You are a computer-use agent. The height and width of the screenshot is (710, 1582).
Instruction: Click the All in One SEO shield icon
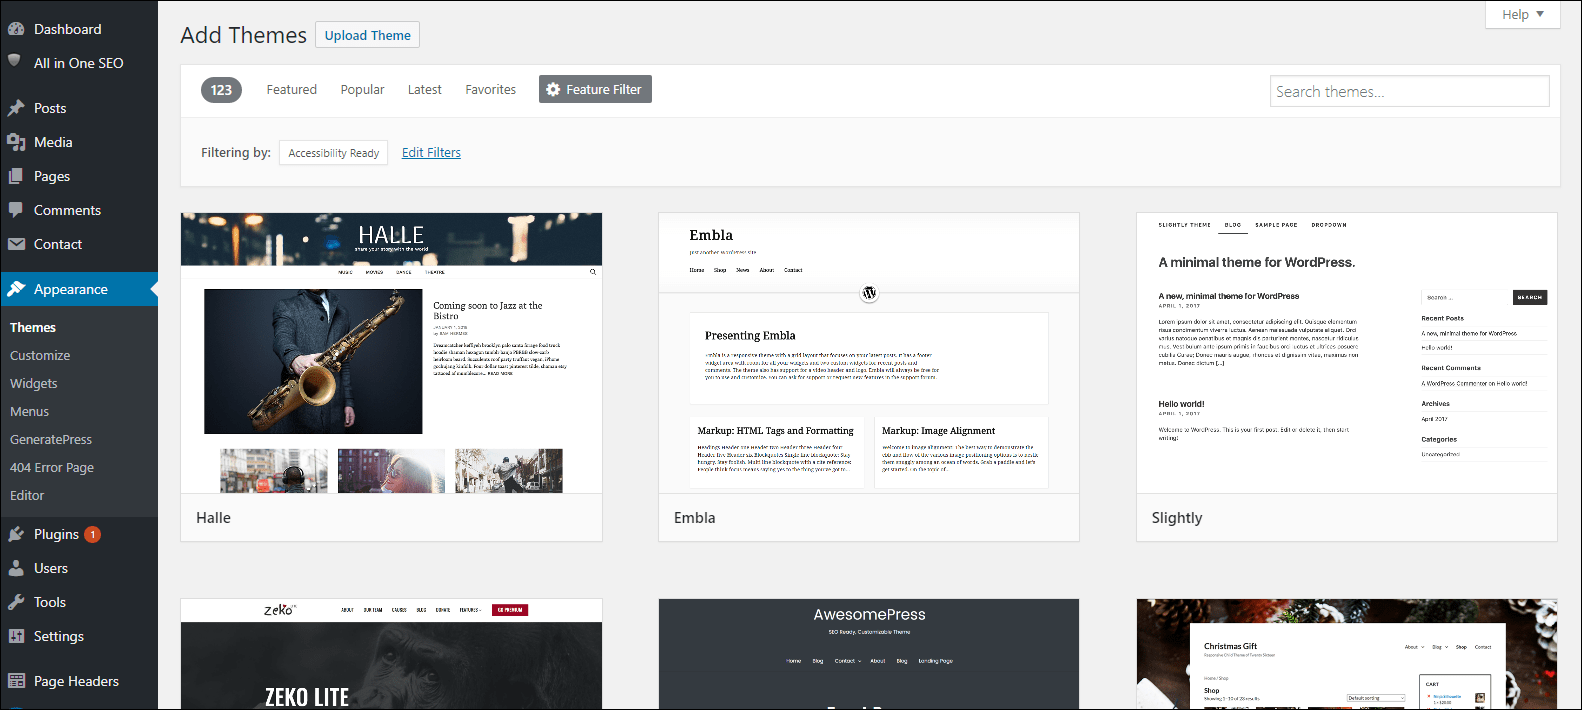click(x=15, y=62)
